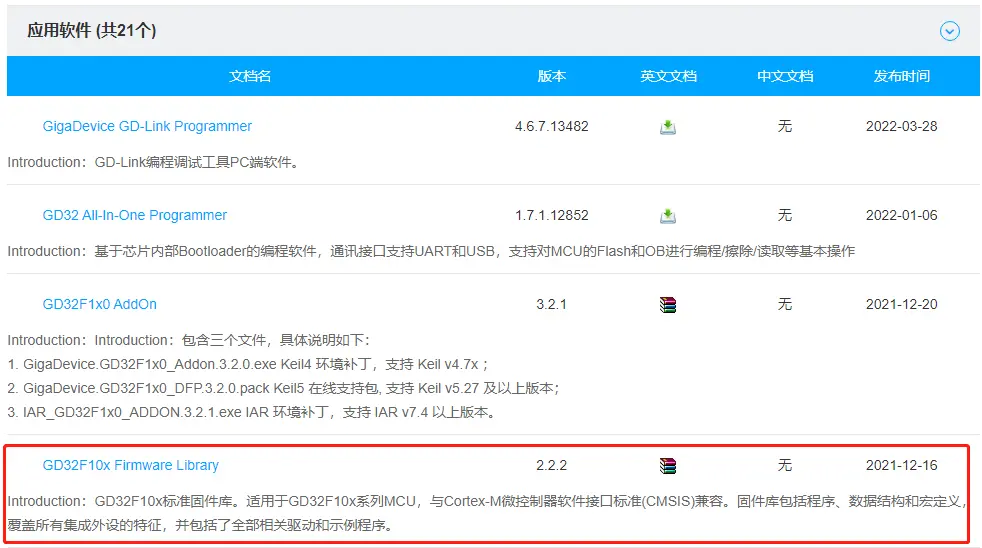Click 无 in GD32F1x0 AddOn row
The height and width of the screenshot is (548, 982).
pos(785,304)
